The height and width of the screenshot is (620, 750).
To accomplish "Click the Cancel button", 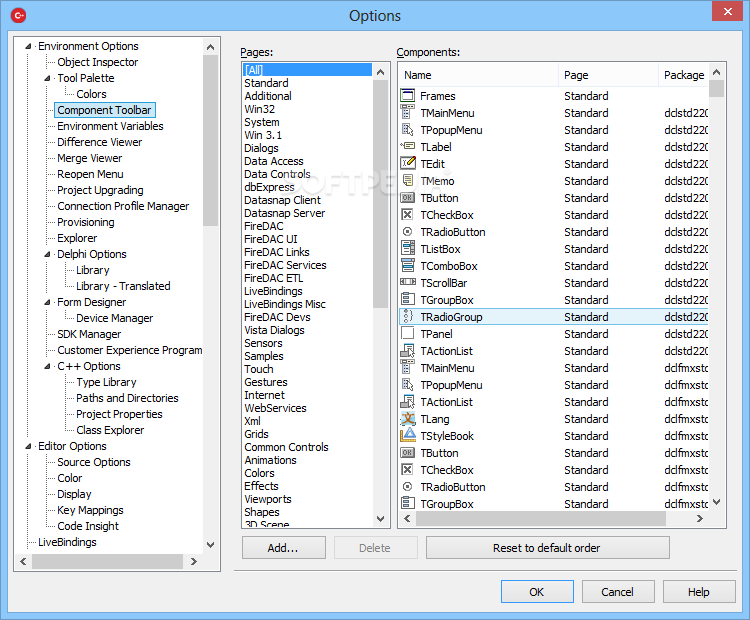I will pyautogui.click(x=618, y=592).
